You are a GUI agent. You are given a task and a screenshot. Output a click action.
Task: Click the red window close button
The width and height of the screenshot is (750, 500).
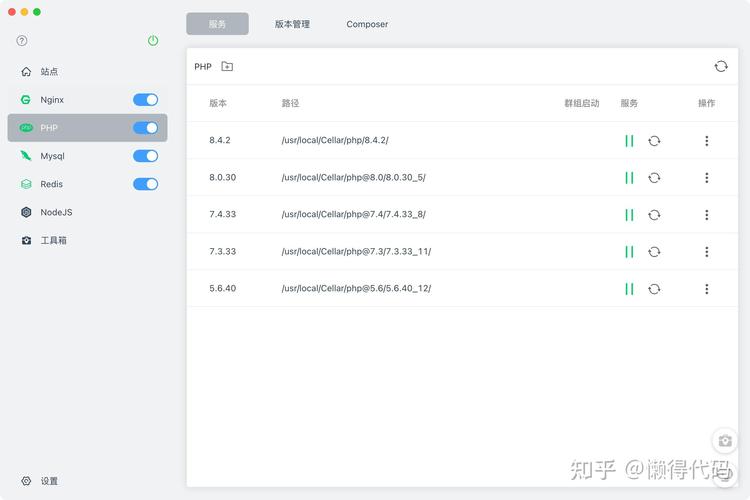pos(12,12)
